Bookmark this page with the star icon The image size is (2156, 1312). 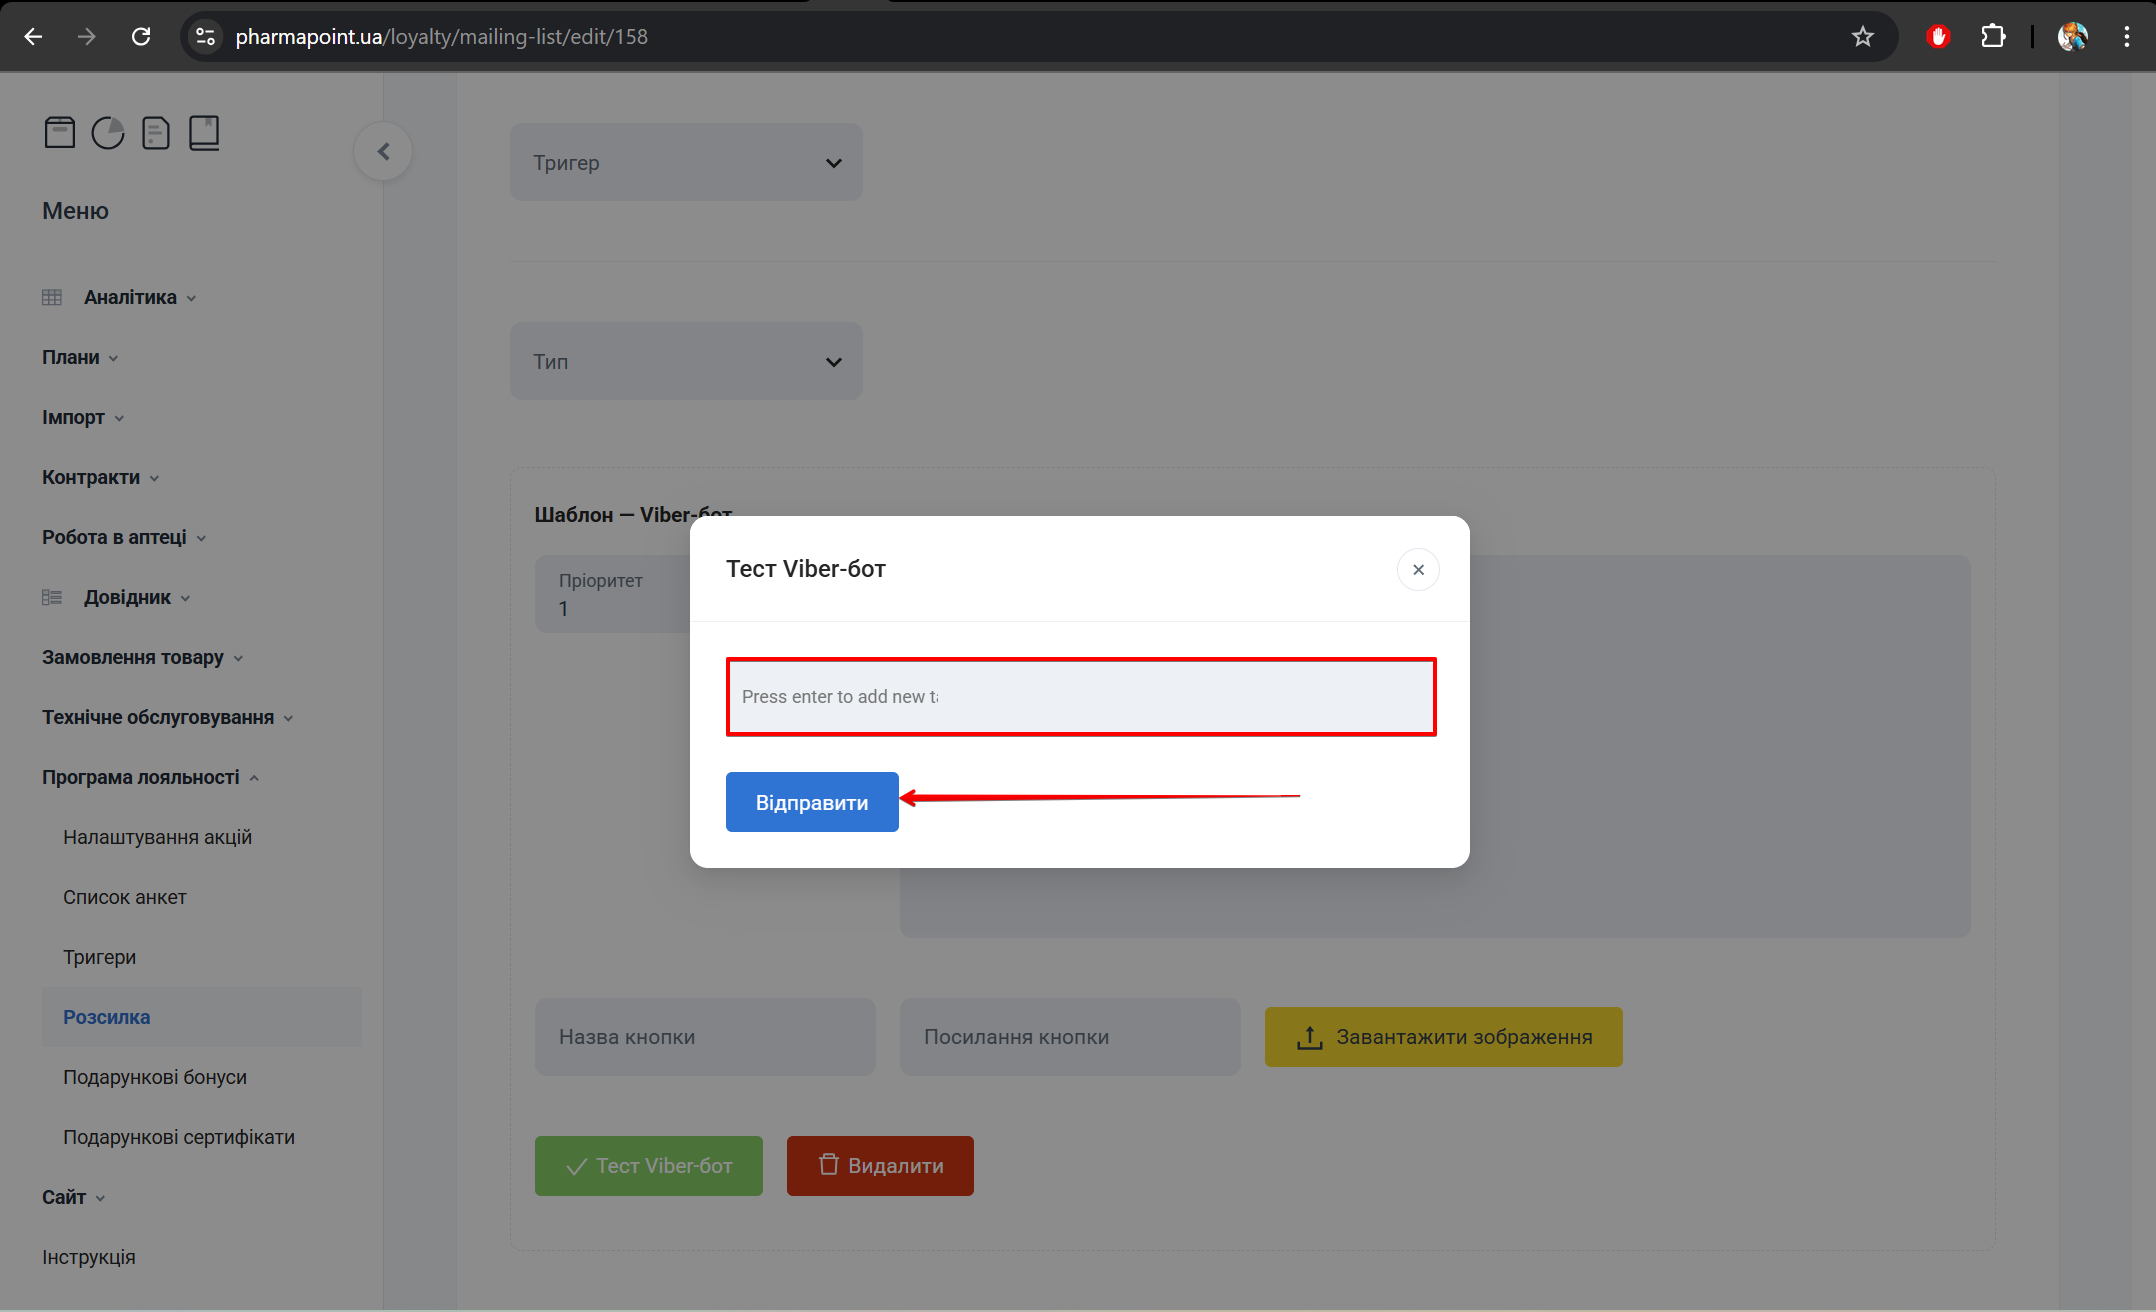coord(1862,37)
